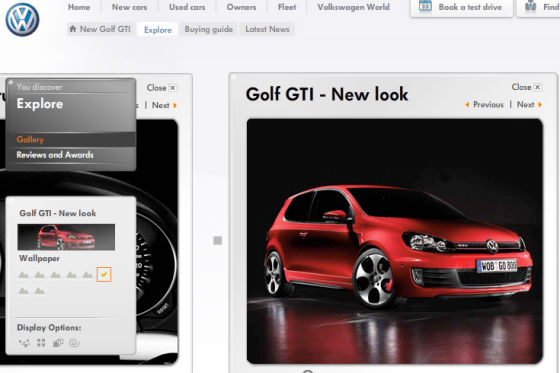
Task: Go to the New Golf GTI tab
Action: click(100, 29)
